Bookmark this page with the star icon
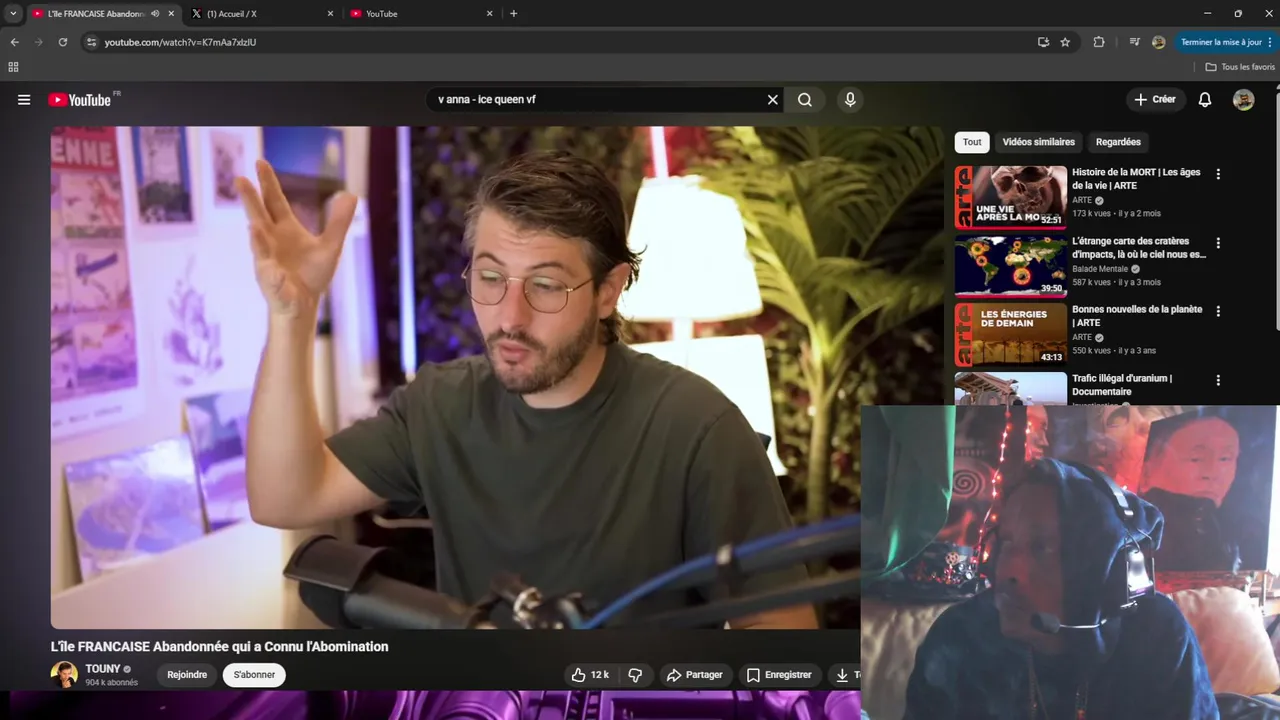This screenshot has width=1280, height=720. click(x=1065, y=42)
